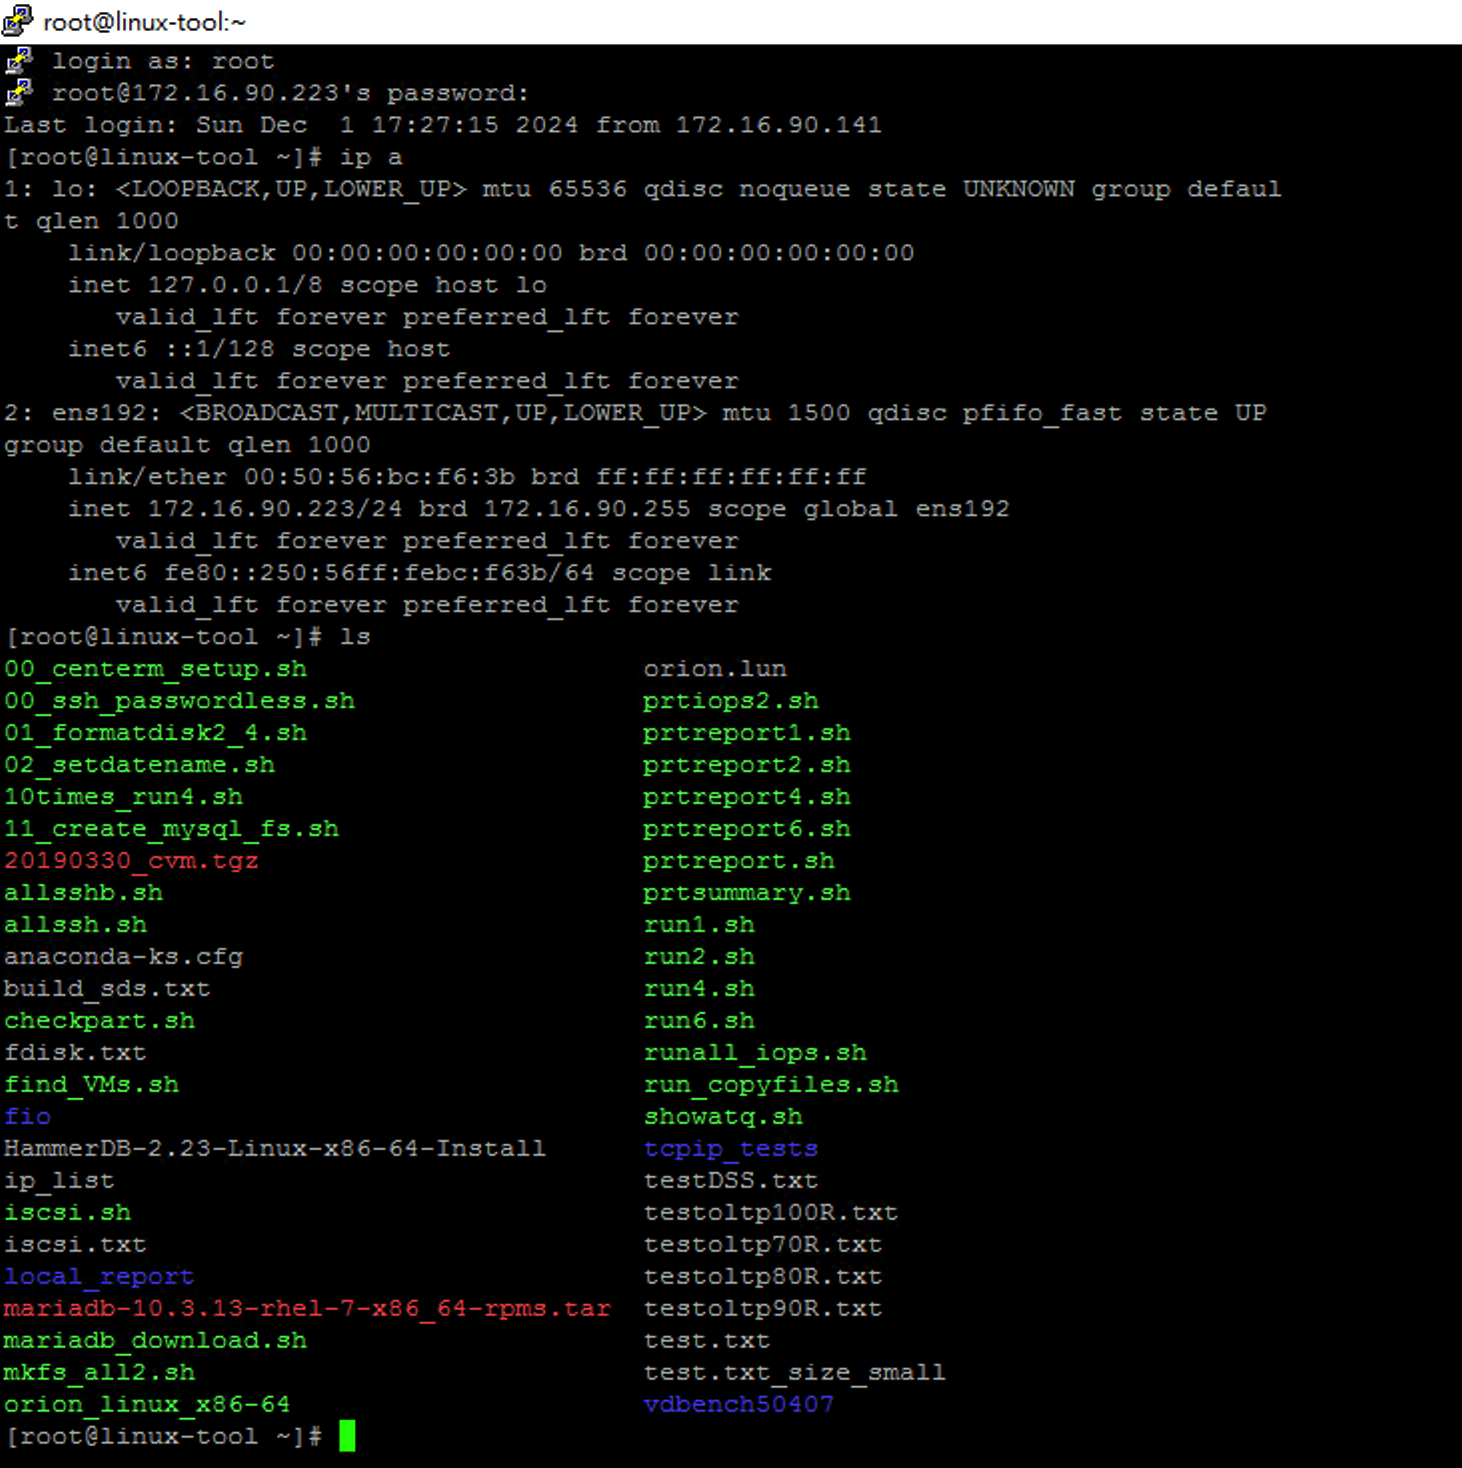Click the PuTTY icon in the title bar
Viewport: 1462px width, 1468px height.
pos(17,20)
